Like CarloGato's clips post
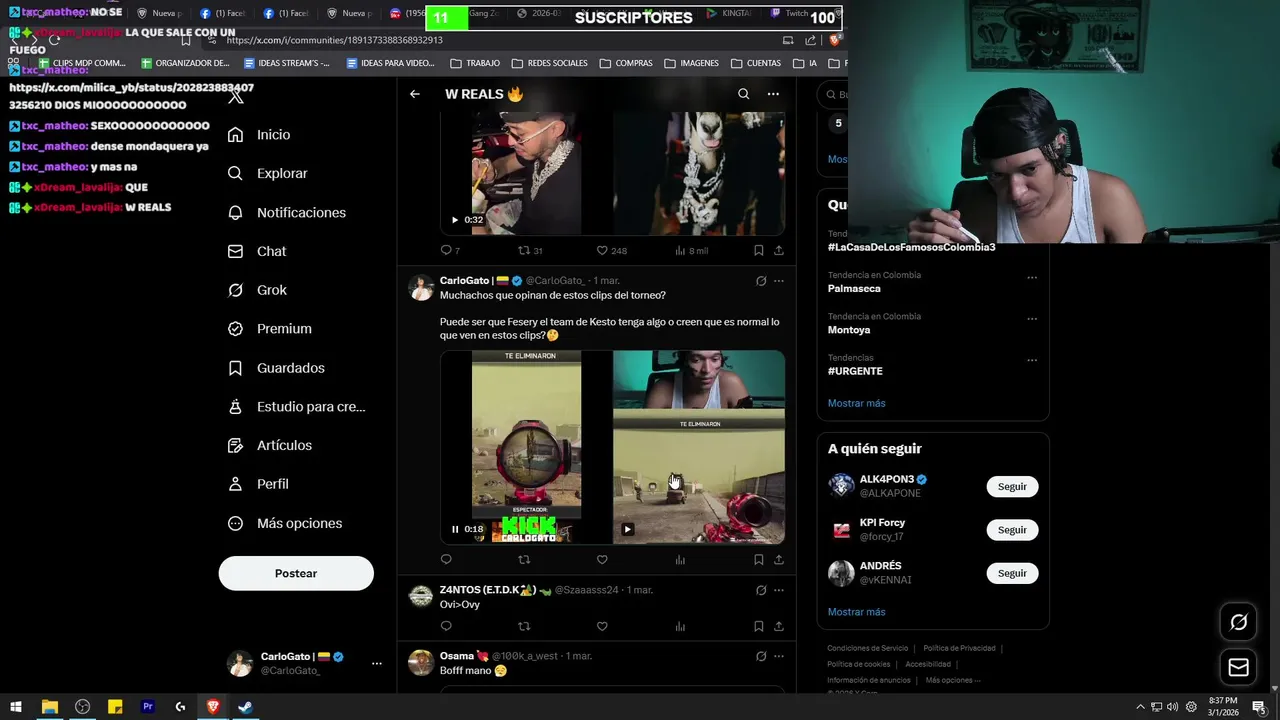The height and width of the screenshot is (720, 1280). coord(602,560)
